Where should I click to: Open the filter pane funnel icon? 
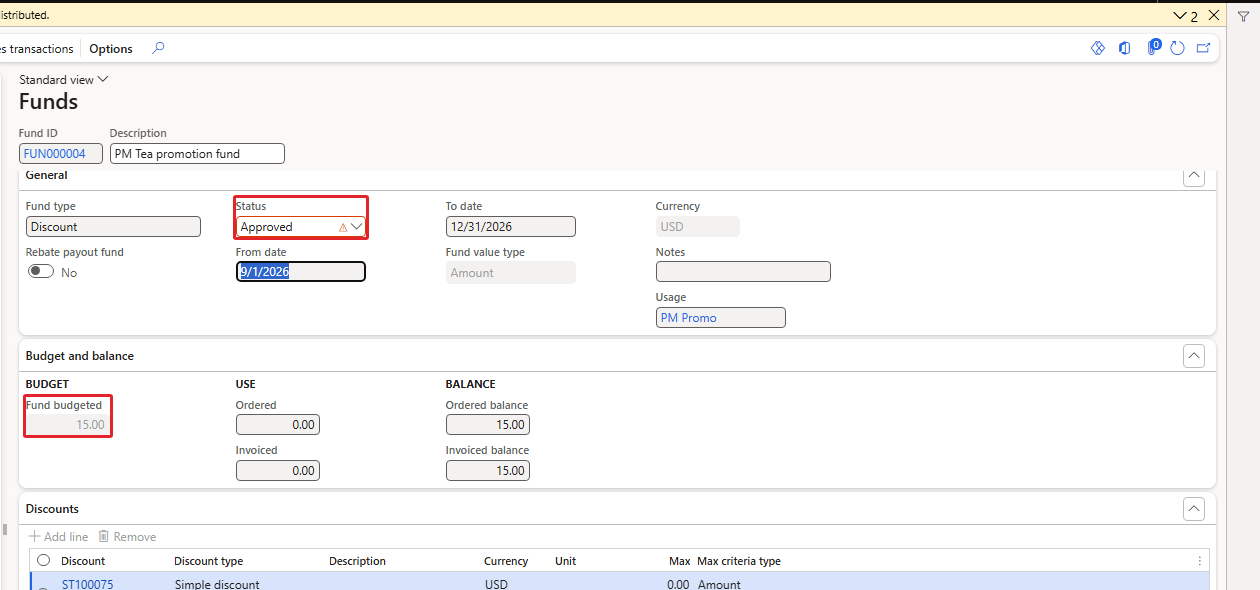pos(1243,17)
